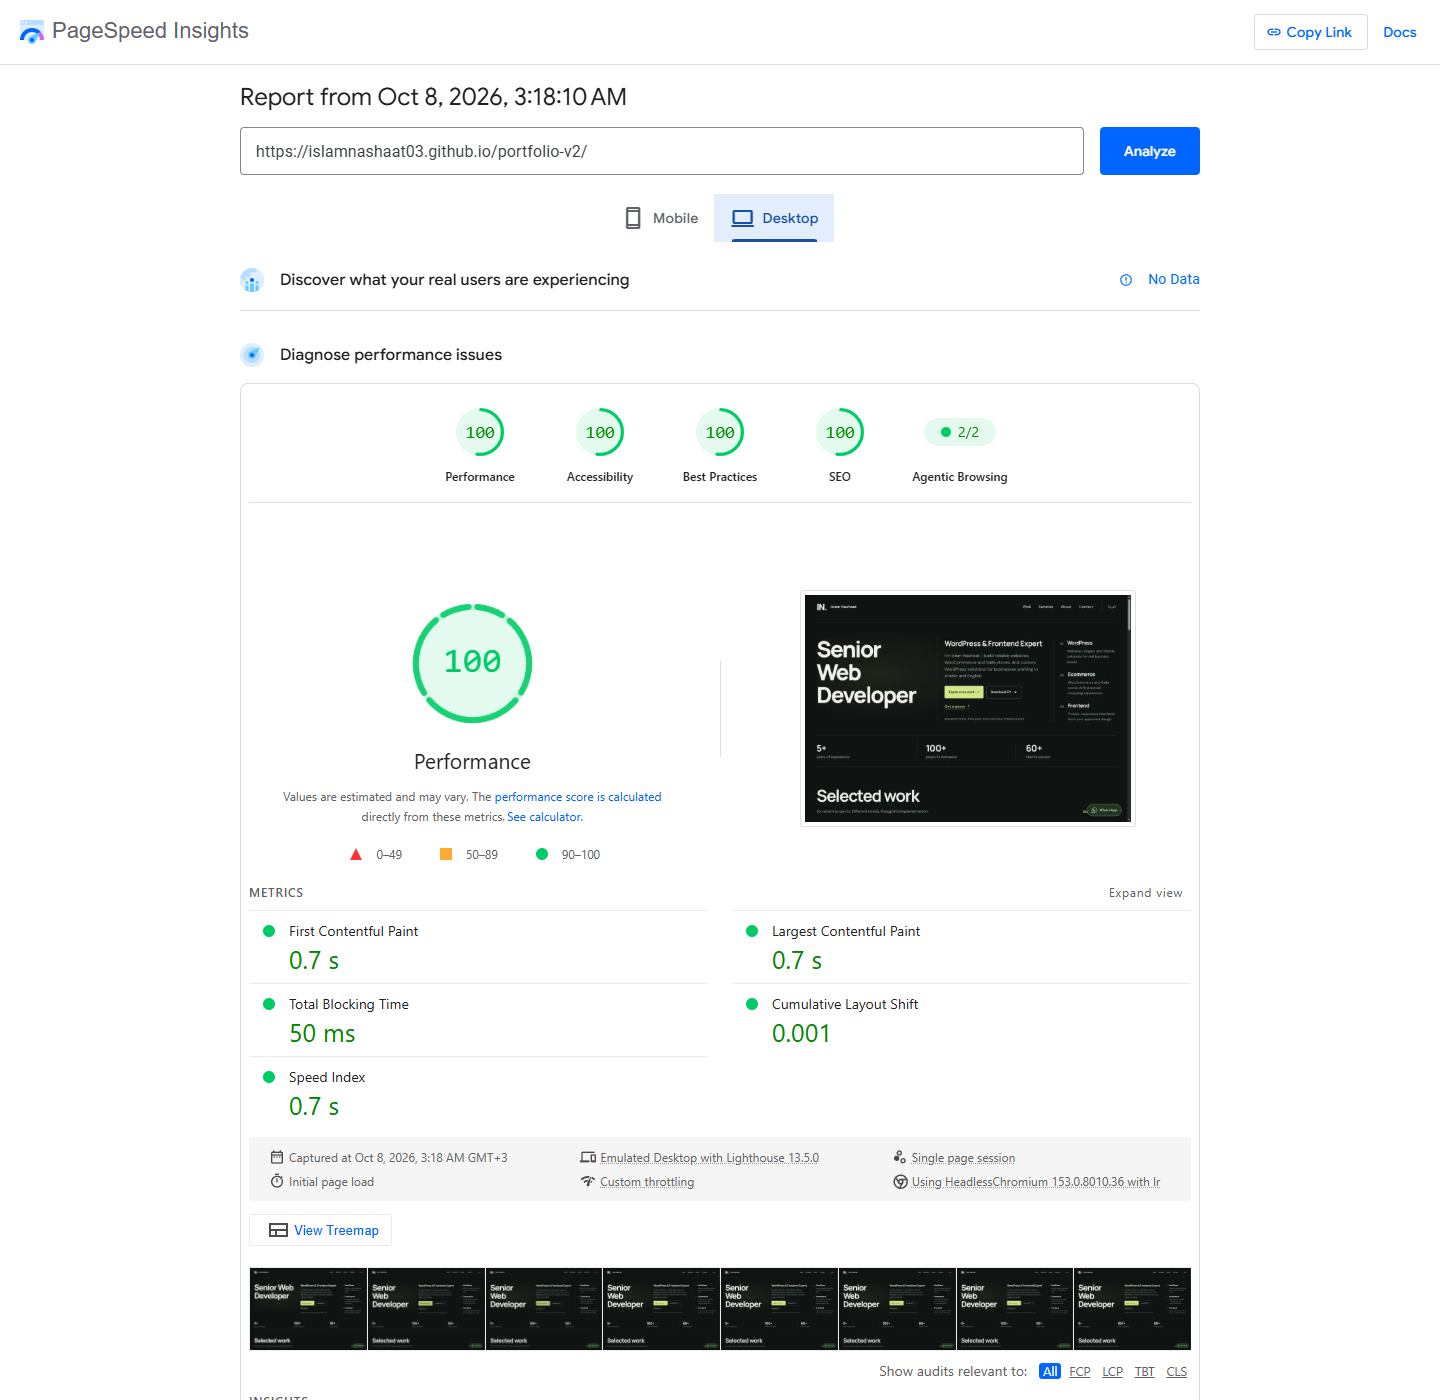Select the All audits filter

[x=1050, y=1371]
